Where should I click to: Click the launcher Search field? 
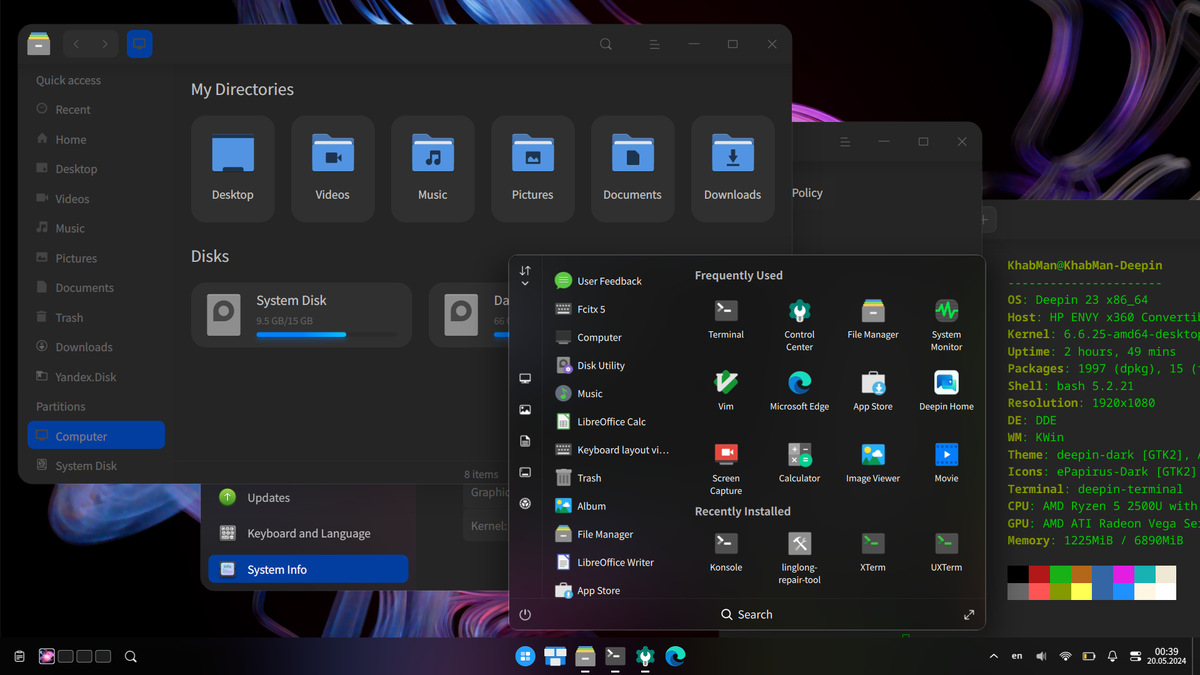point(747,615)
